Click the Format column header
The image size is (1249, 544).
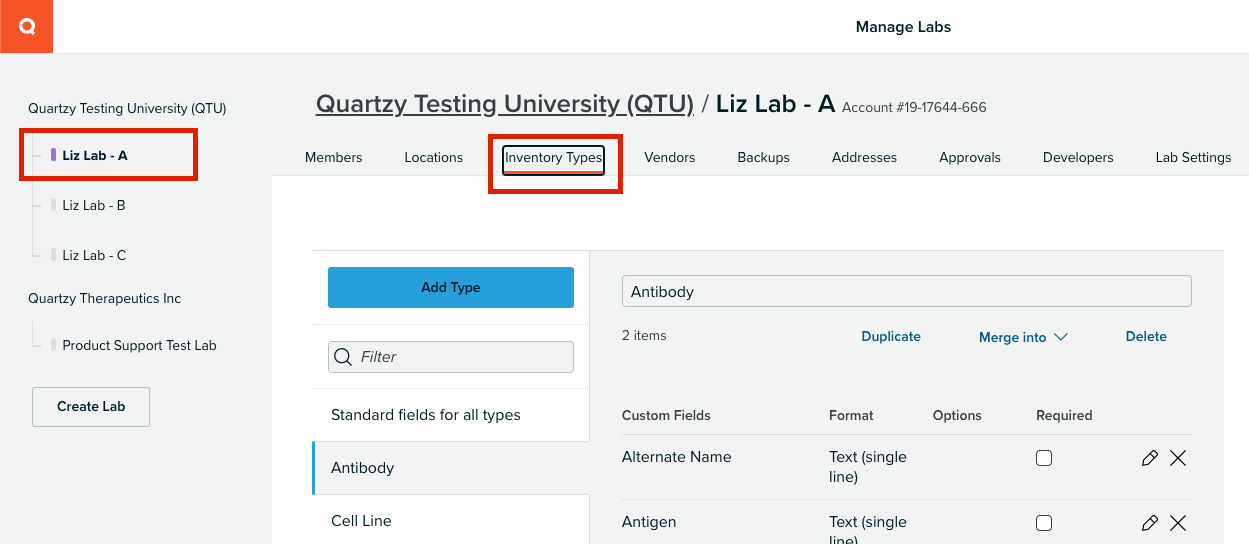coord(851,415)
